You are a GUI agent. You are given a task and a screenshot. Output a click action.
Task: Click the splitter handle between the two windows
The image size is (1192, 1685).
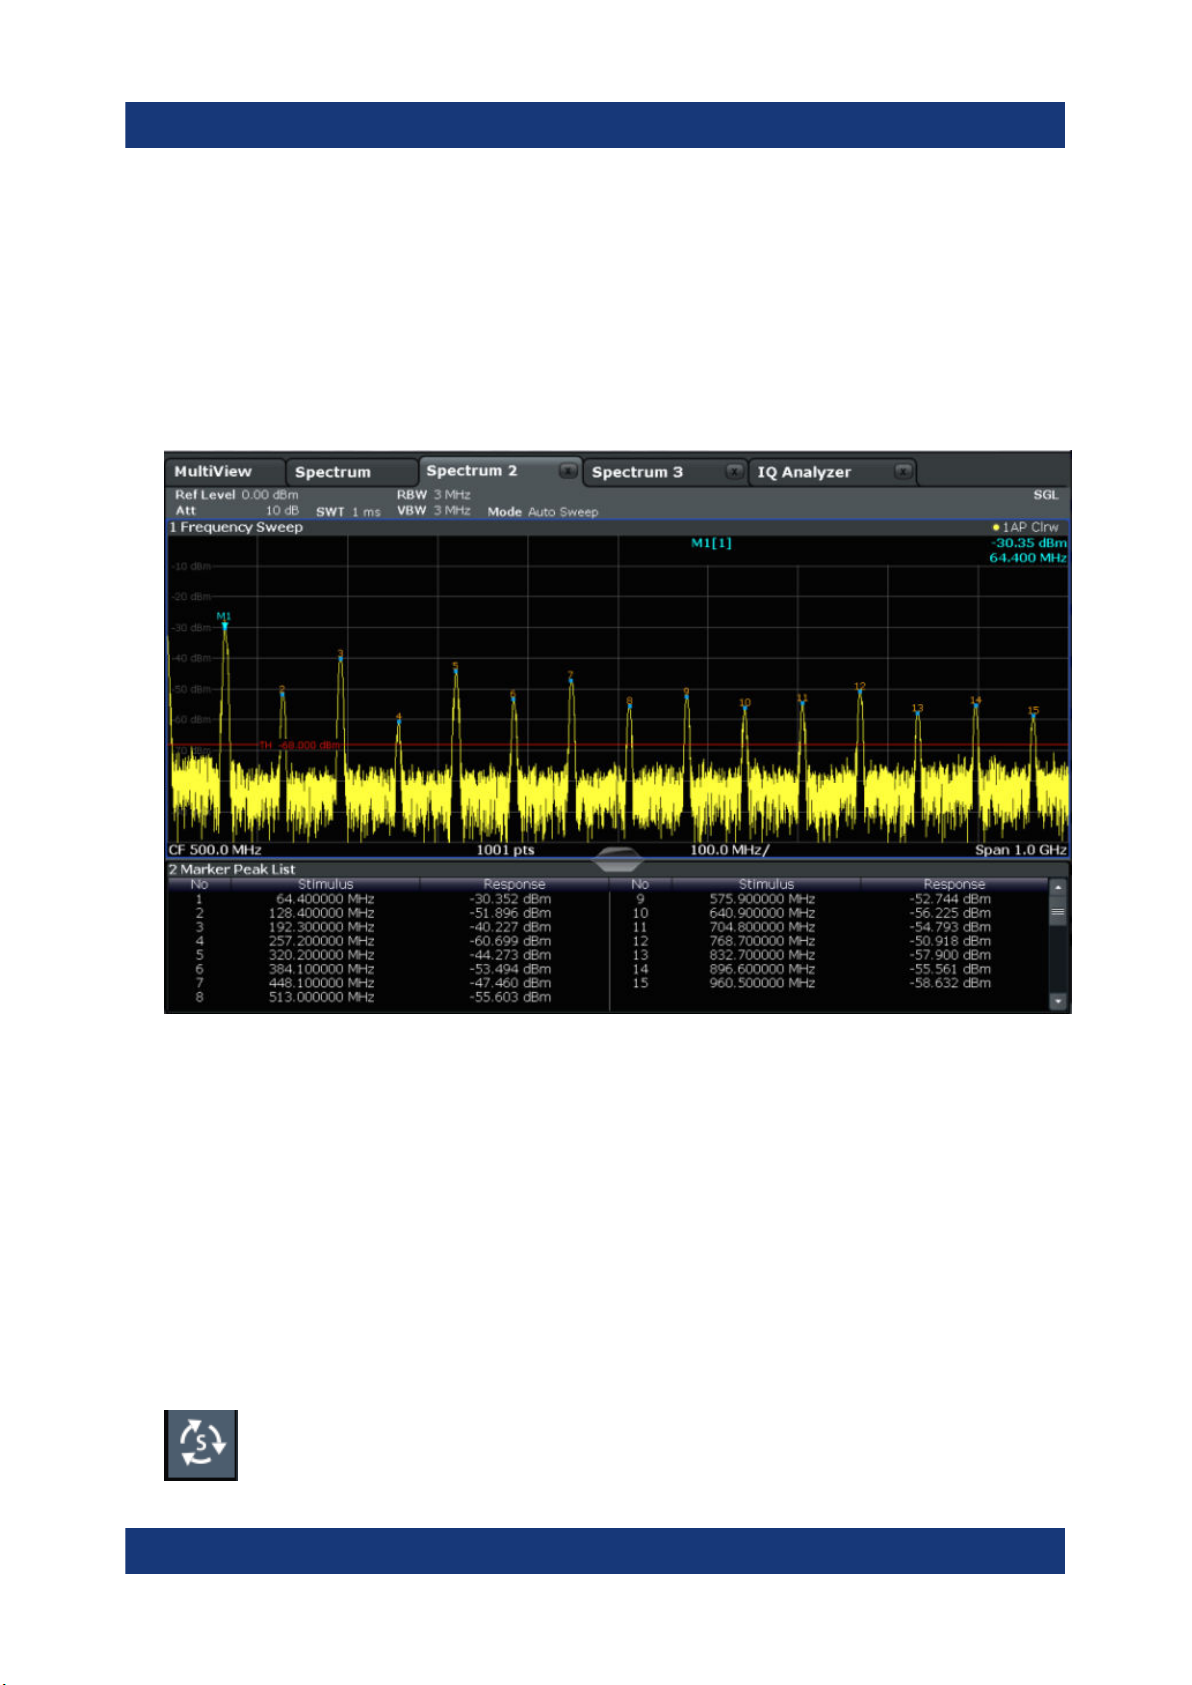pos(617,859)
